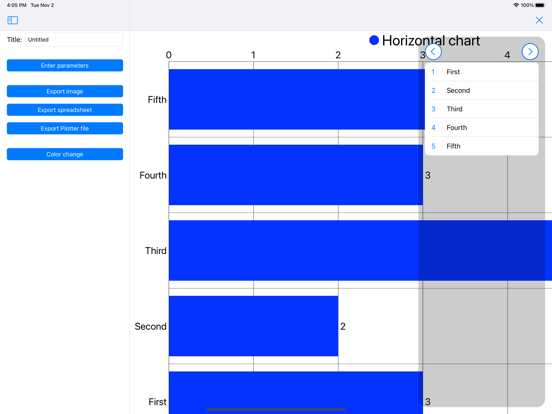Select First in the list popup
Viewport: 552px width, 414px height.
click(482, 72)
